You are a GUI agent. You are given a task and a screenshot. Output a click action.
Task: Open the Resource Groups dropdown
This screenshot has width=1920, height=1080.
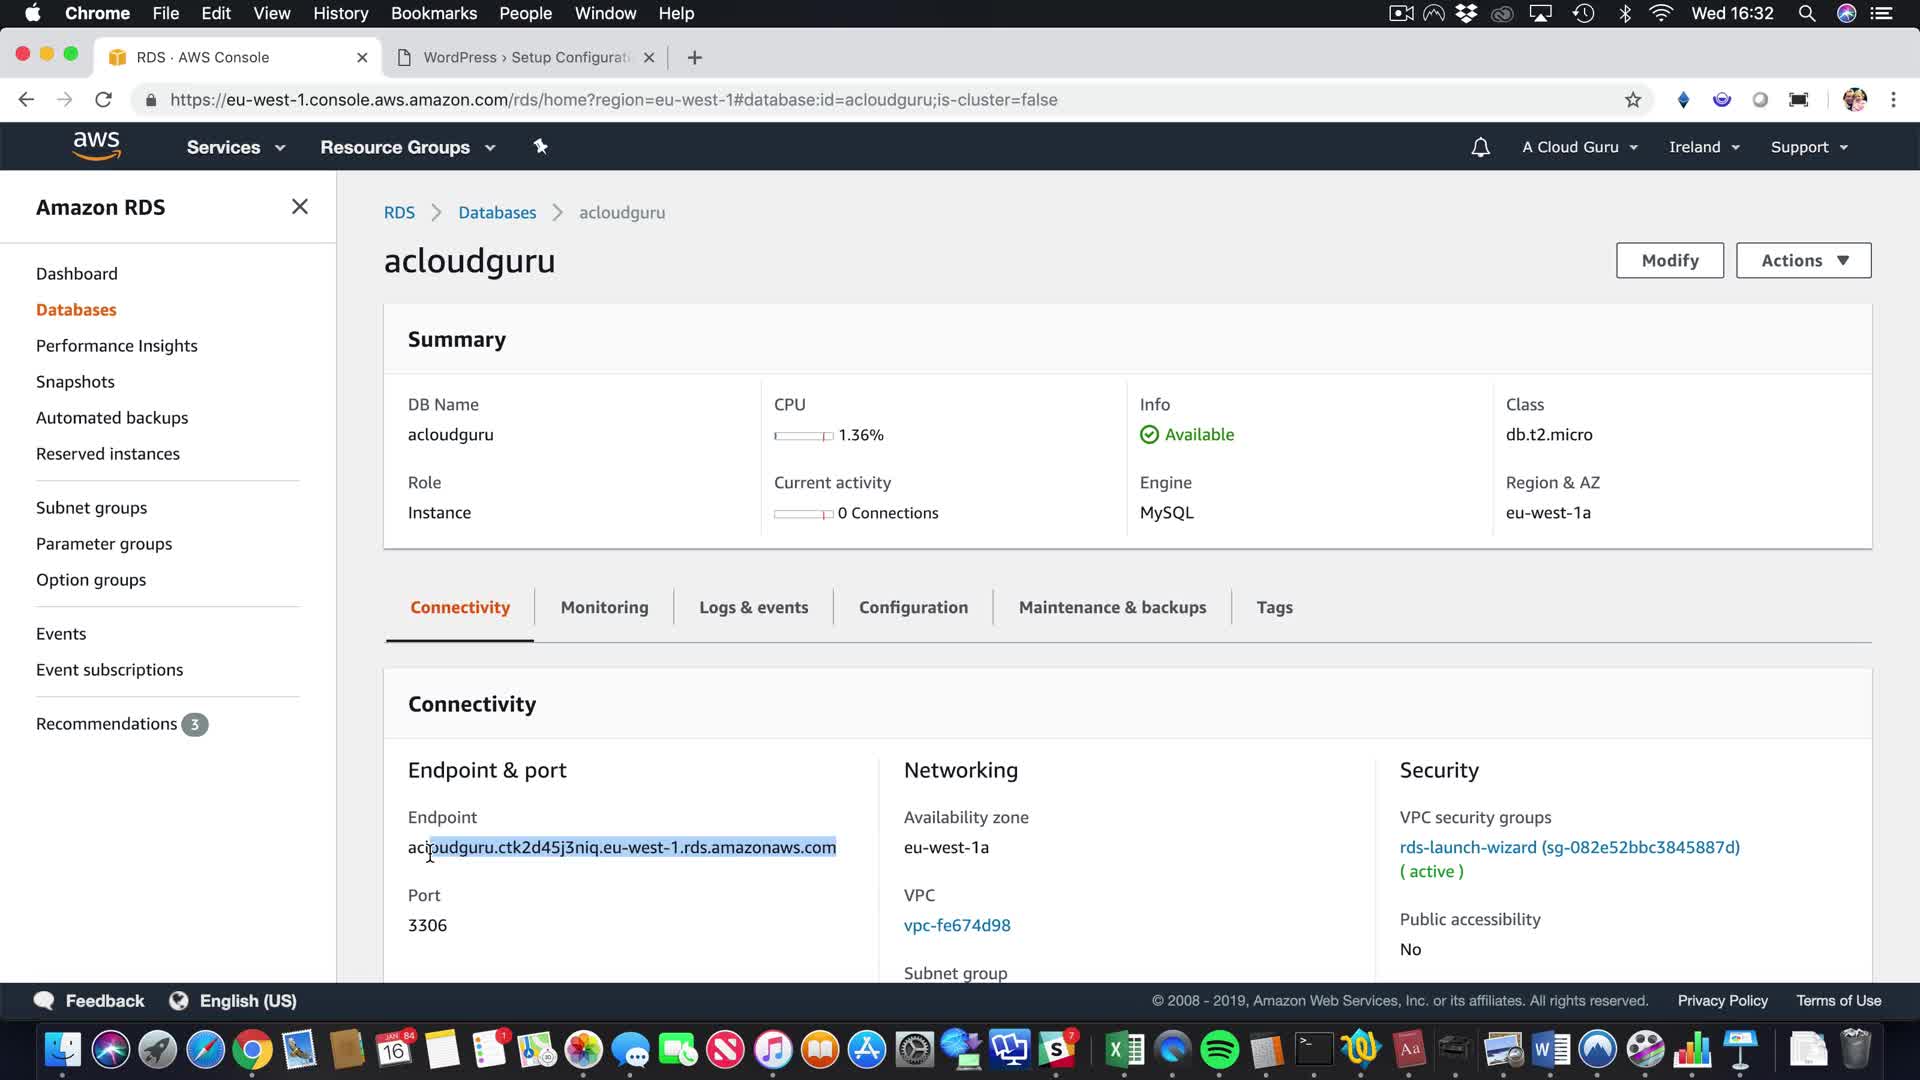407,147
